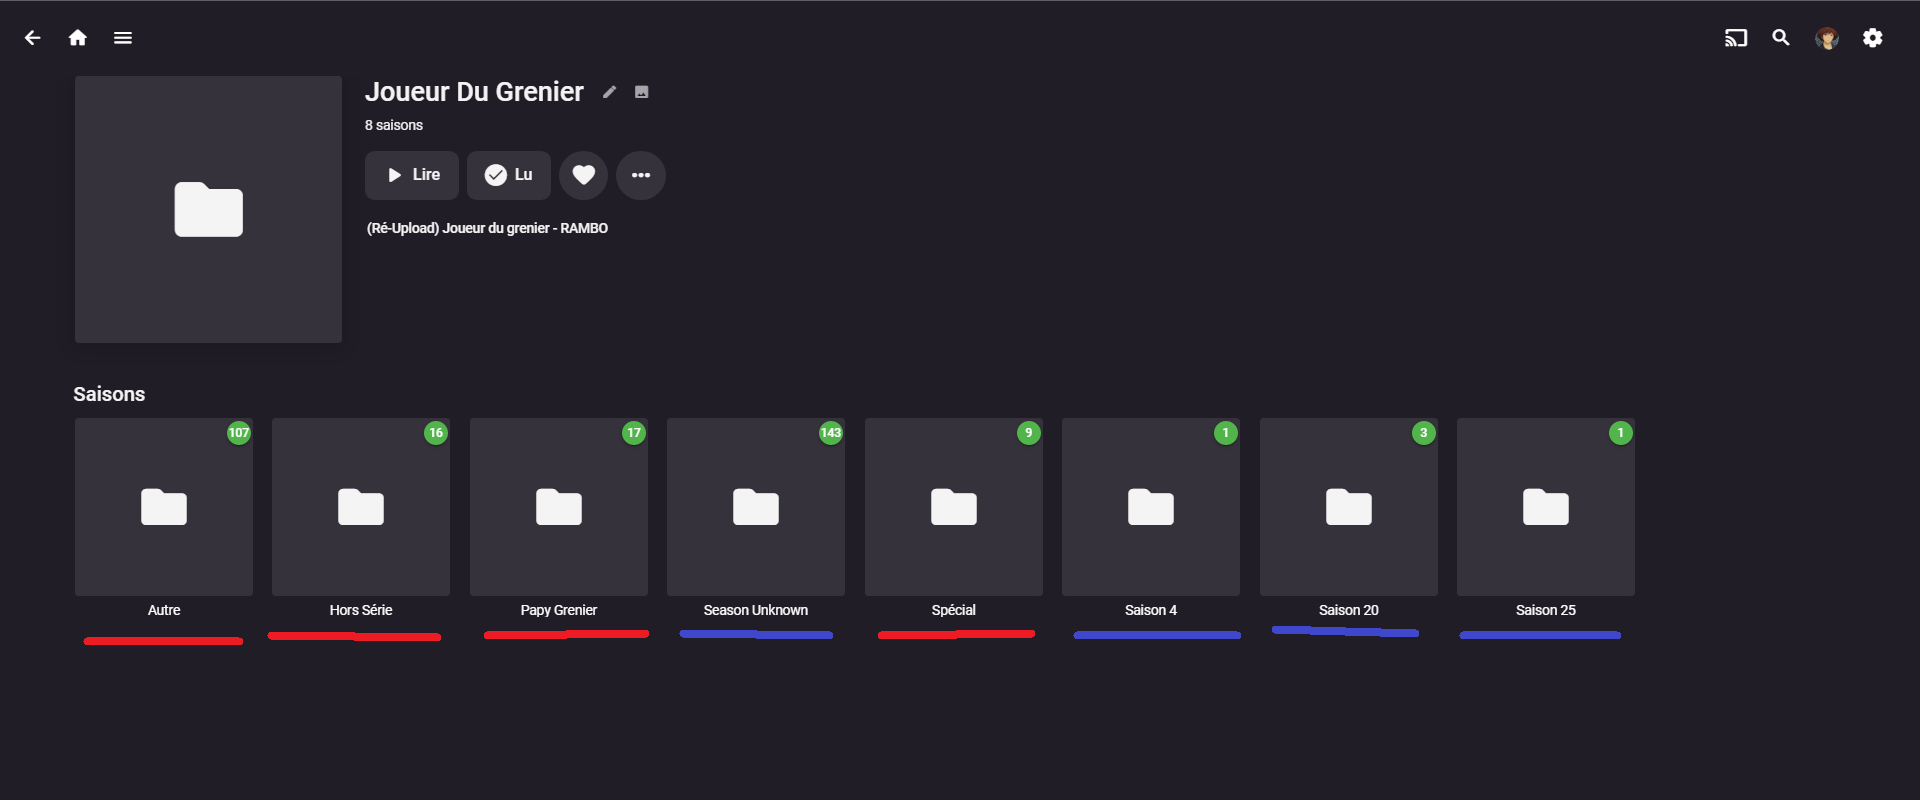Edit metadata with the pencil icon

pos(609,92)
